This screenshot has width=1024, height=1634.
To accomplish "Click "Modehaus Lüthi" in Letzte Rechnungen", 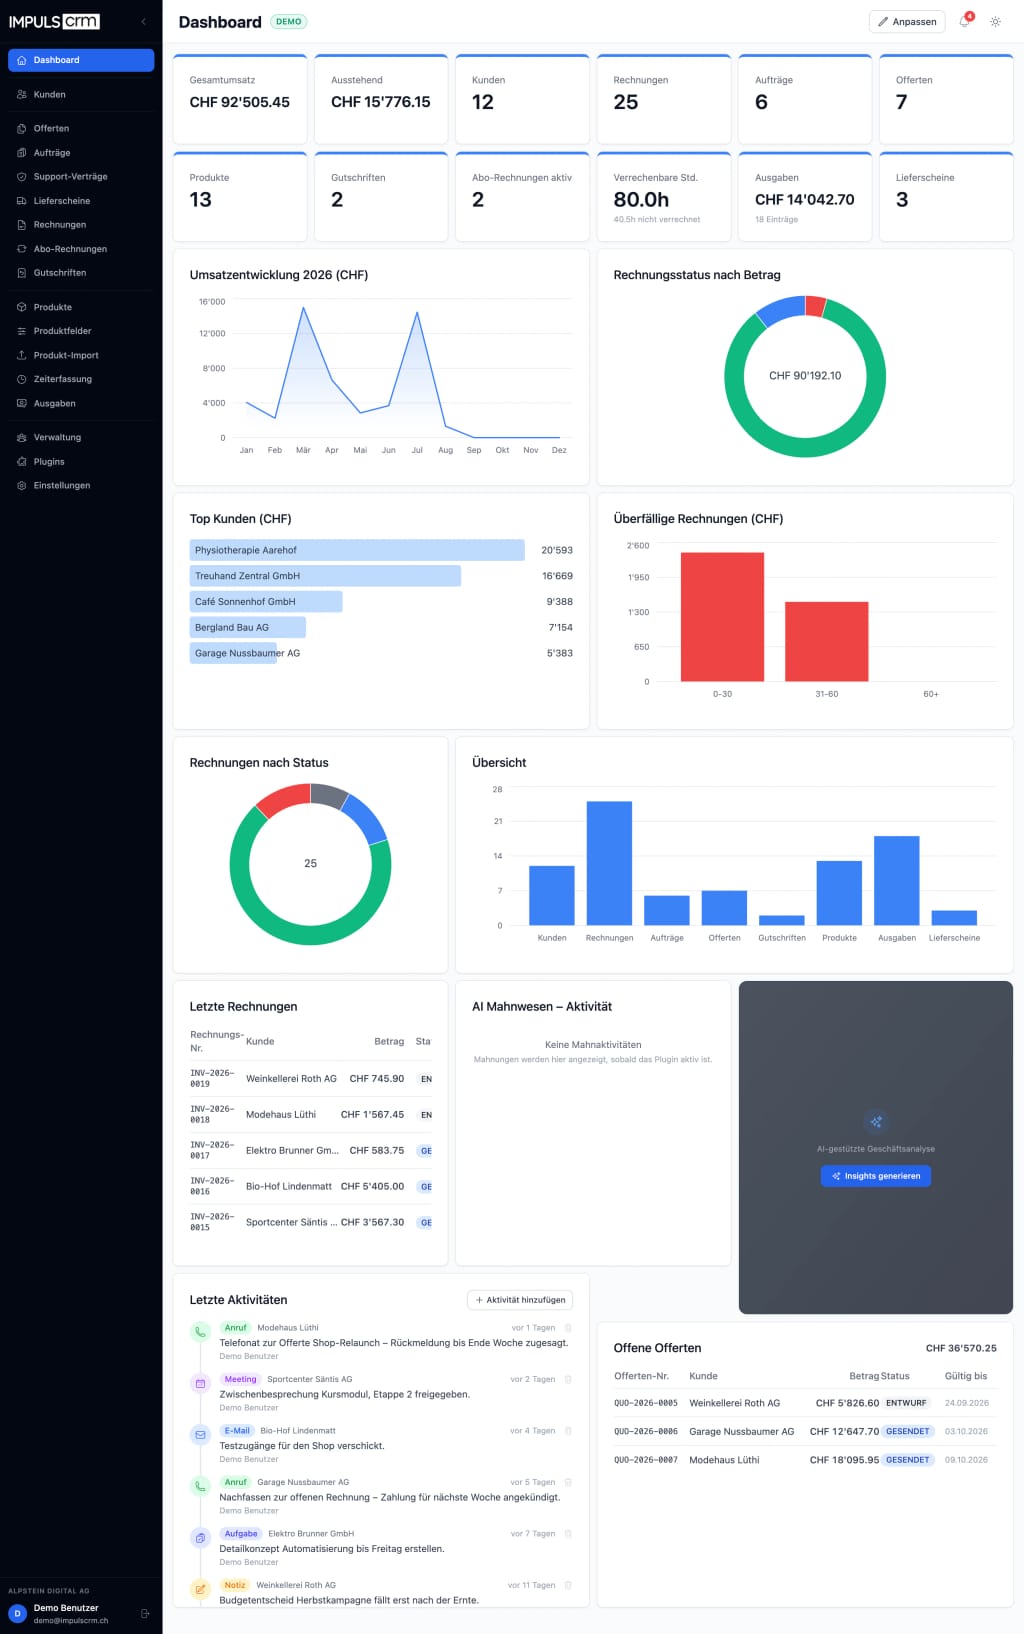I will point(281,1115).
